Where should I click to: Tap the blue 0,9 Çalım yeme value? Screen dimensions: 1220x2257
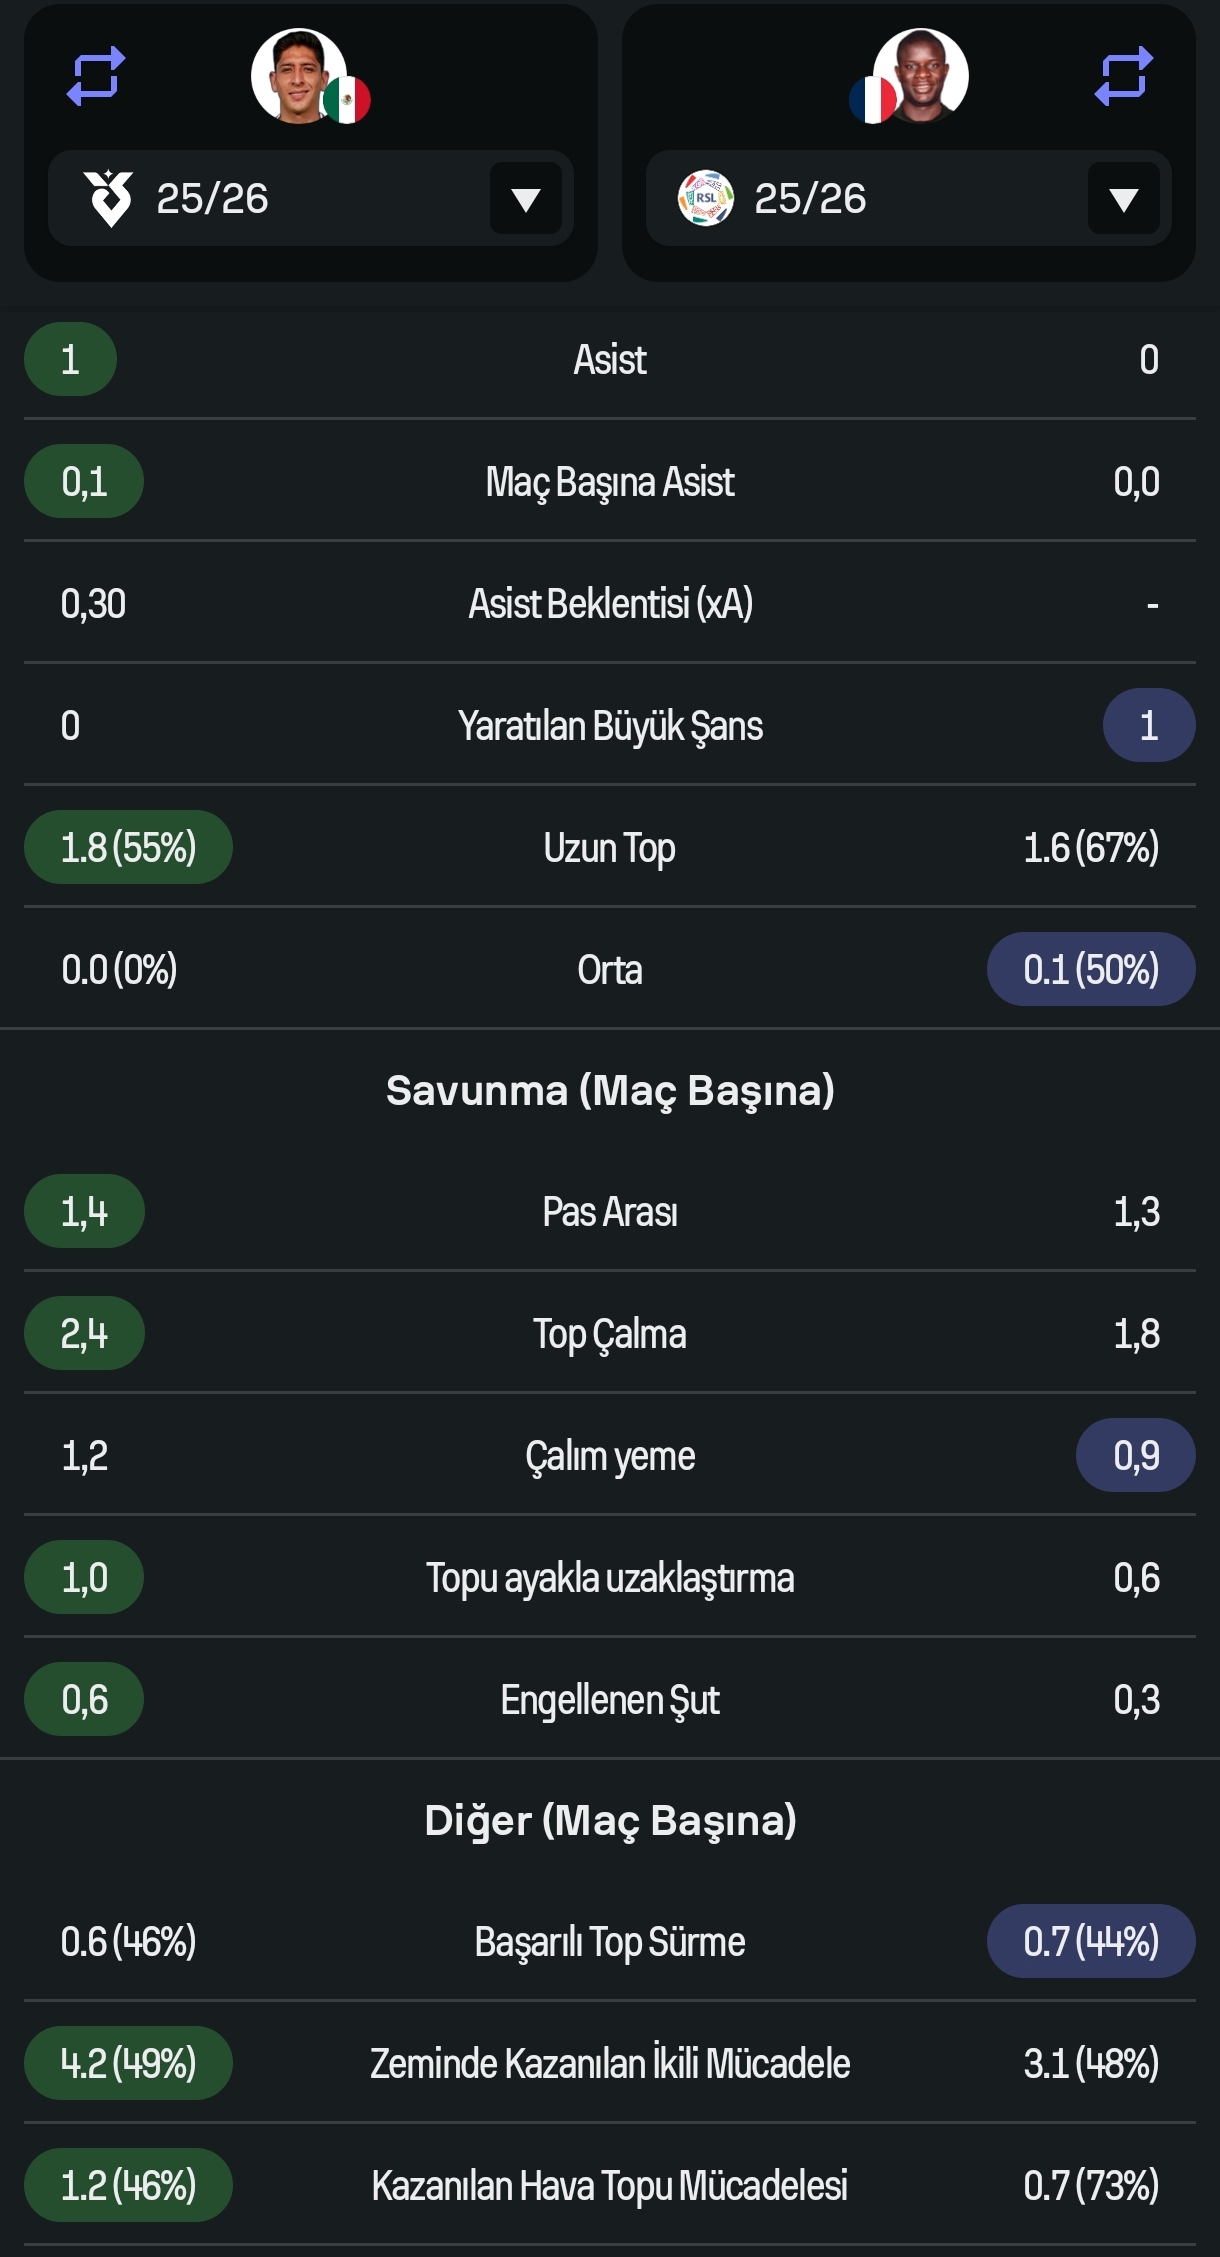click(1136, 1455)
